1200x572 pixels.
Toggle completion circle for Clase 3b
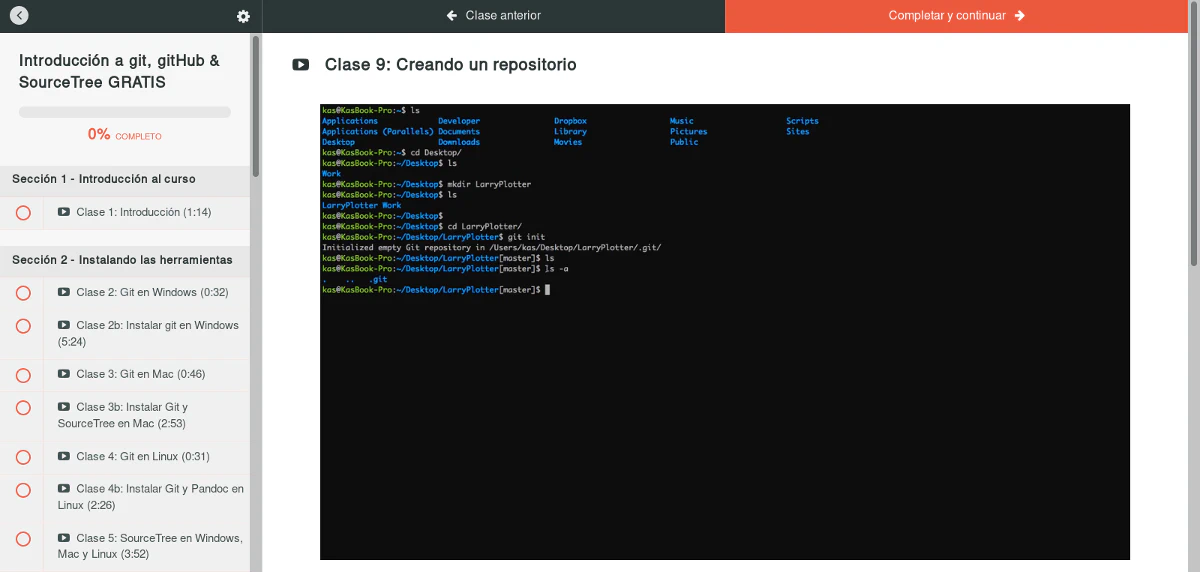pyautogui.click(x=24, y=408)
